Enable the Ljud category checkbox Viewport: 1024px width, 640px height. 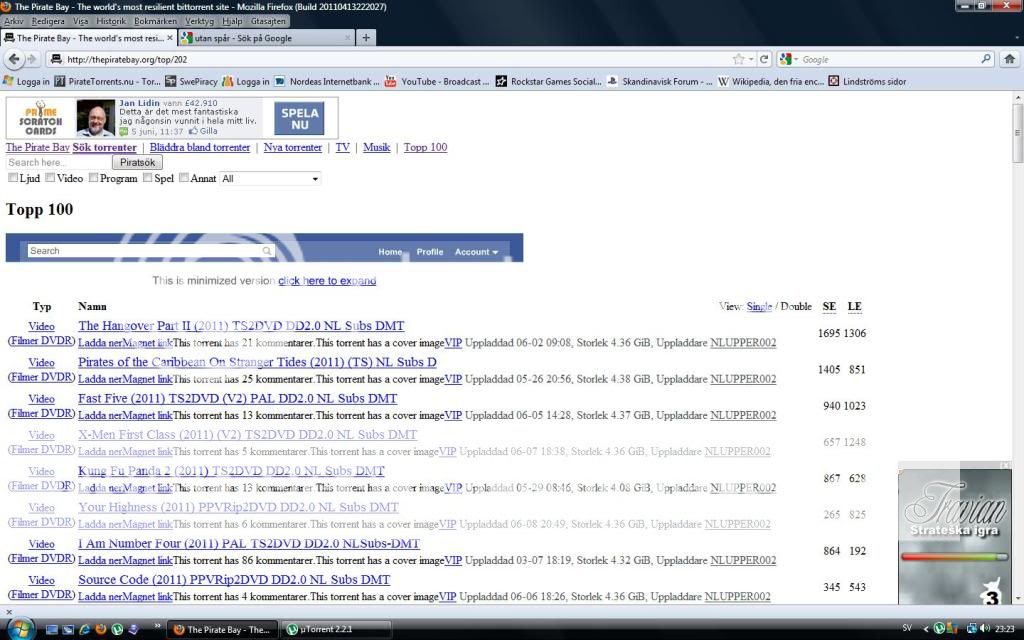point(13,178)
